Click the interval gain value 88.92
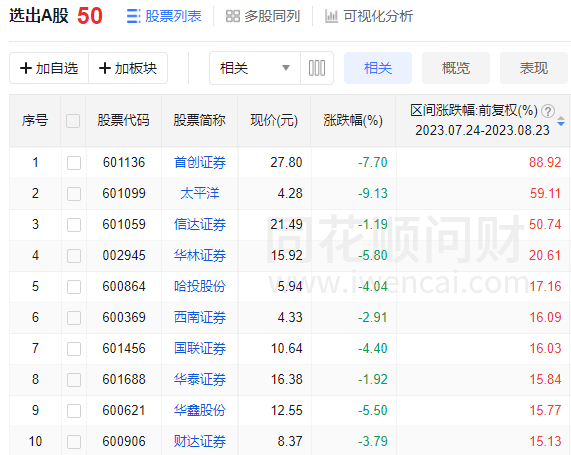 (545, 162)
